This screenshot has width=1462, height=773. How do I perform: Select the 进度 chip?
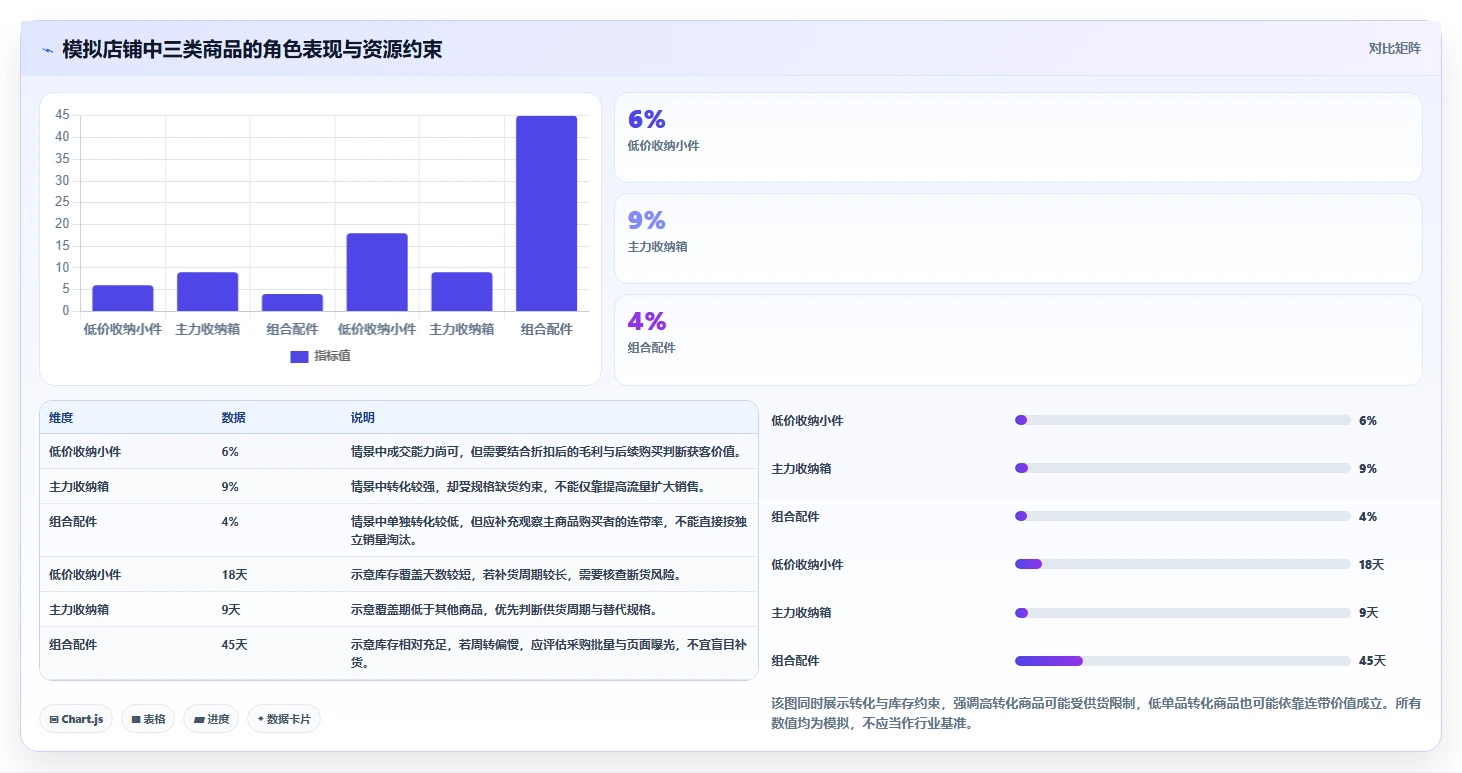pos(211,719)
